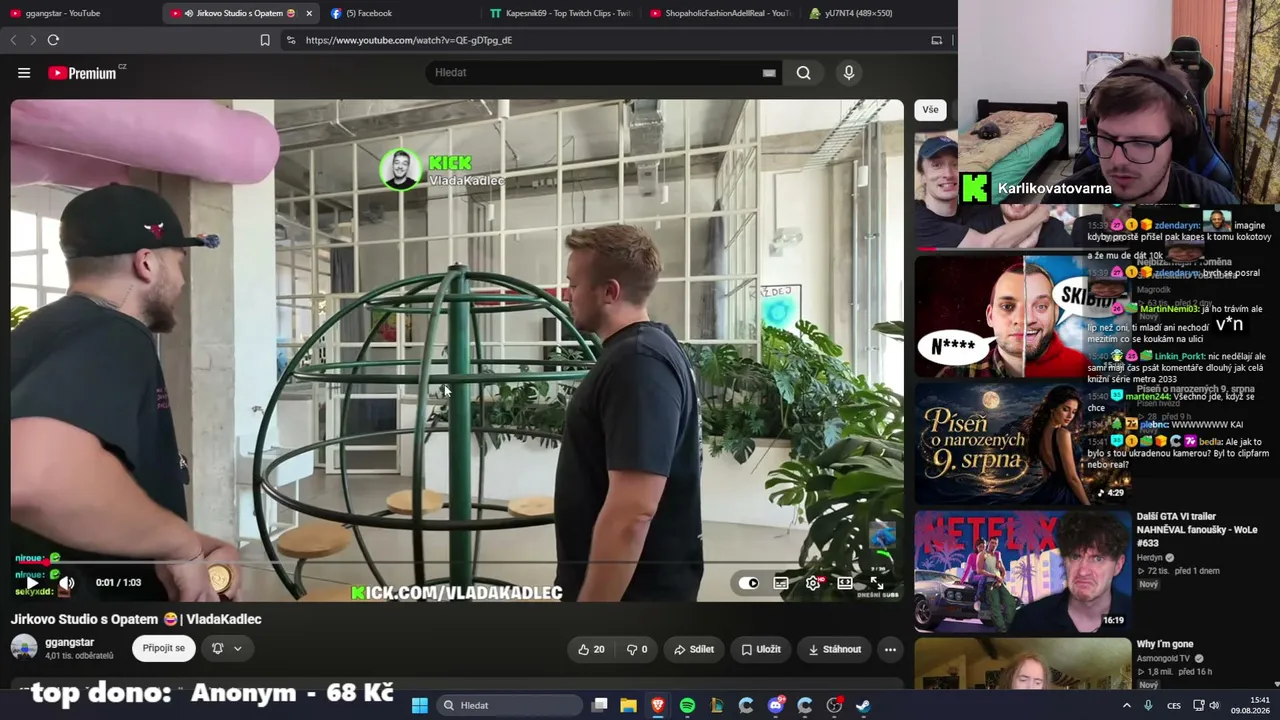Image resolution: width=1280 pixels, height=720 pixels.
Task: Switch to the Kapesnik69 Twitch Clips tab
Action: [x=560, y=13]
